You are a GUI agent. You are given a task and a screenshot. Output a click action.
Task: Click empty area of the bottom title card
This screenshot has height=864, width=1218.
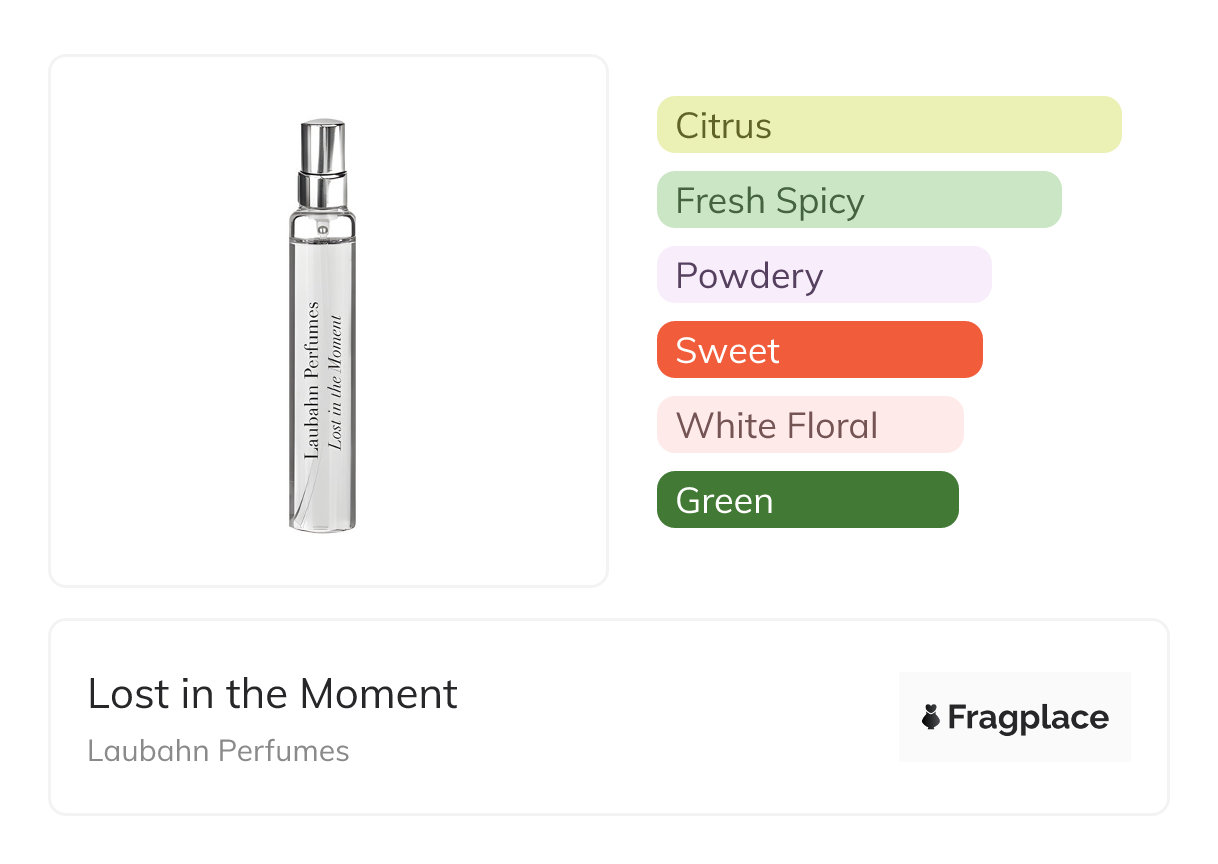click(650, 720)
